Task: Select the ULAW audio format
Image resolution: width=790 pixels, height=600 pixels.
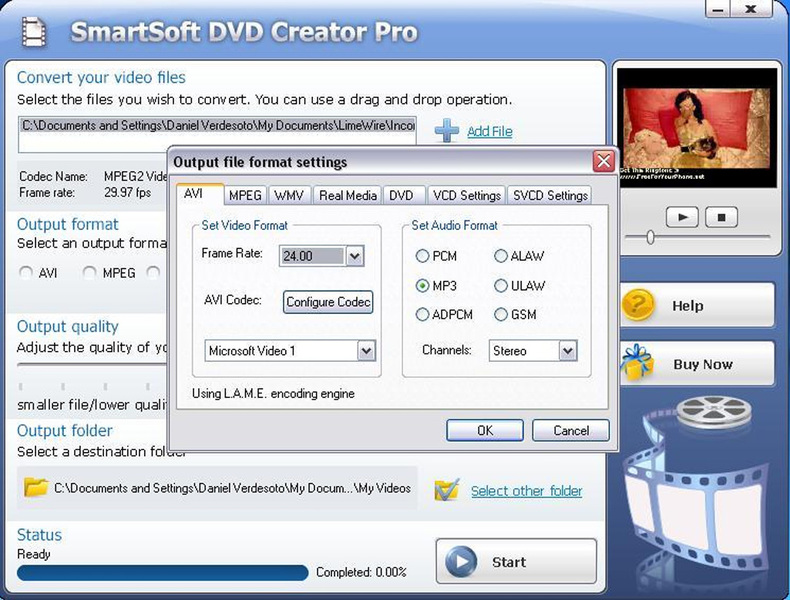Action: click(x=519, y=286)
